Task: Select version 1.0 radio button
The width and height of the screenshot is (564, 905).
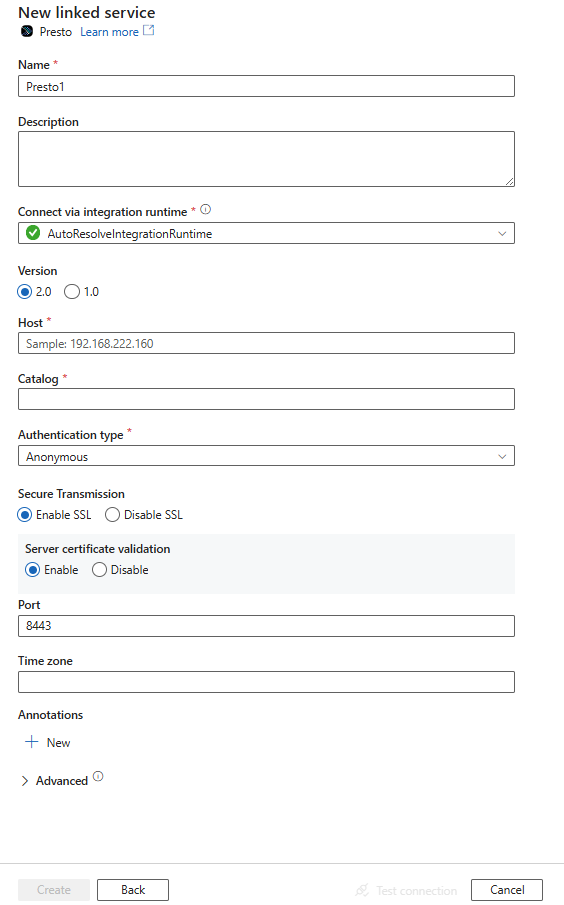Action: [72, 291]
